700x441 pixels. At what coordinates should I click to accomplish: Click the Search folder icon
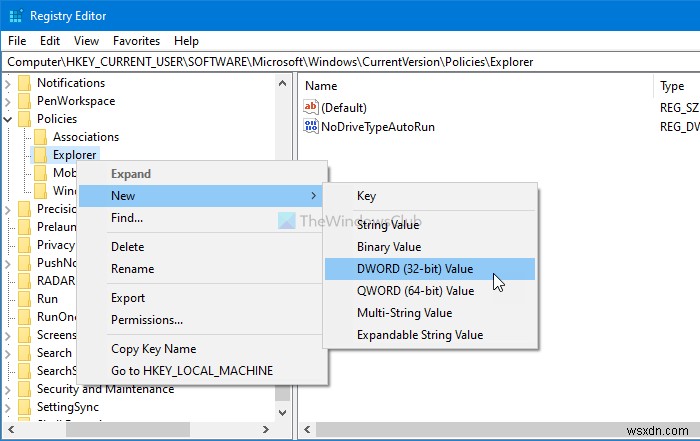(25, 353)
